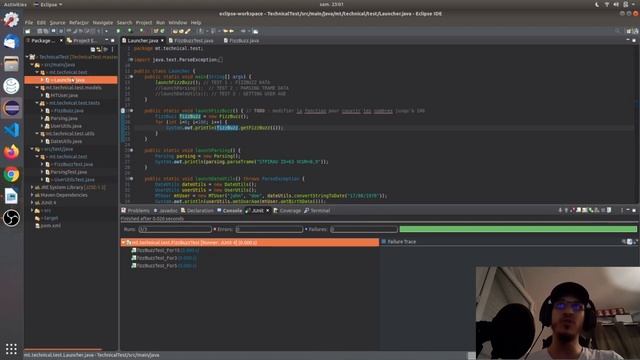
Task: Click the Run toolbar icon
Action: (130, 31)
